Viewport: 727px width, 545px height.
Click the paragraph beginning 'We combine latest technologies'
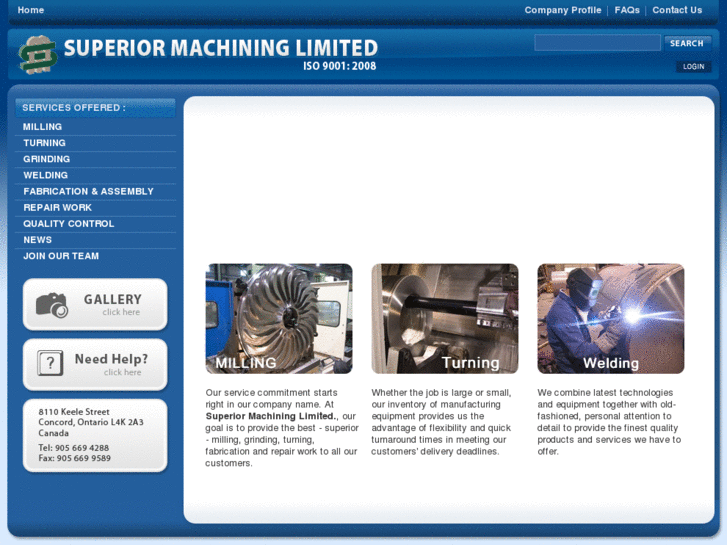coord(609,422)
